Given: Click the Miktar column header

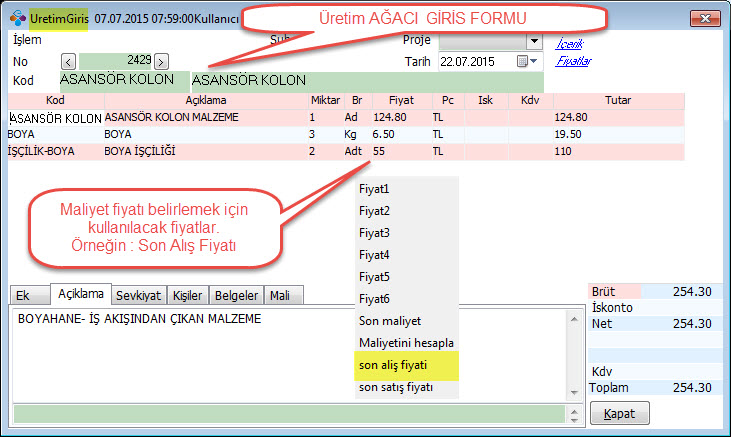Looking at the screenshot, I should coord(325,100).
